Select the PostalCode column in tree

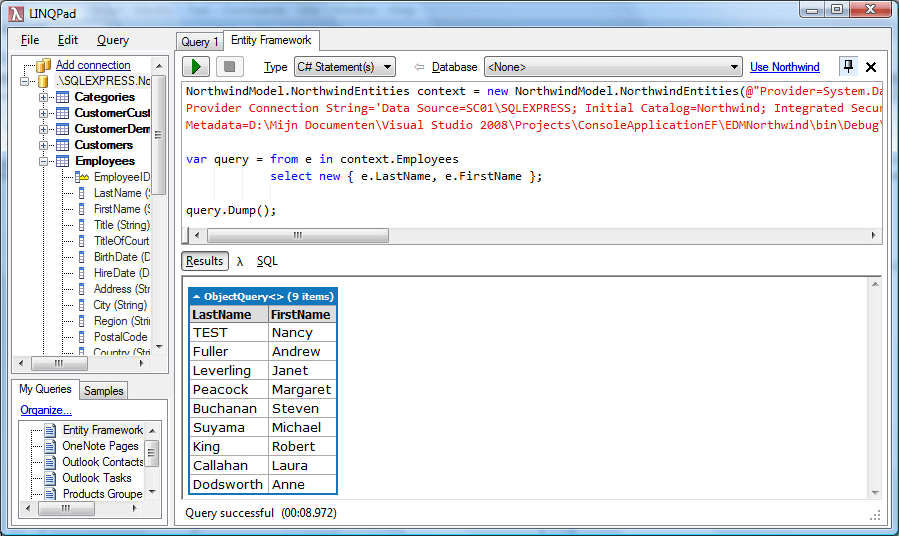(120, 337)
